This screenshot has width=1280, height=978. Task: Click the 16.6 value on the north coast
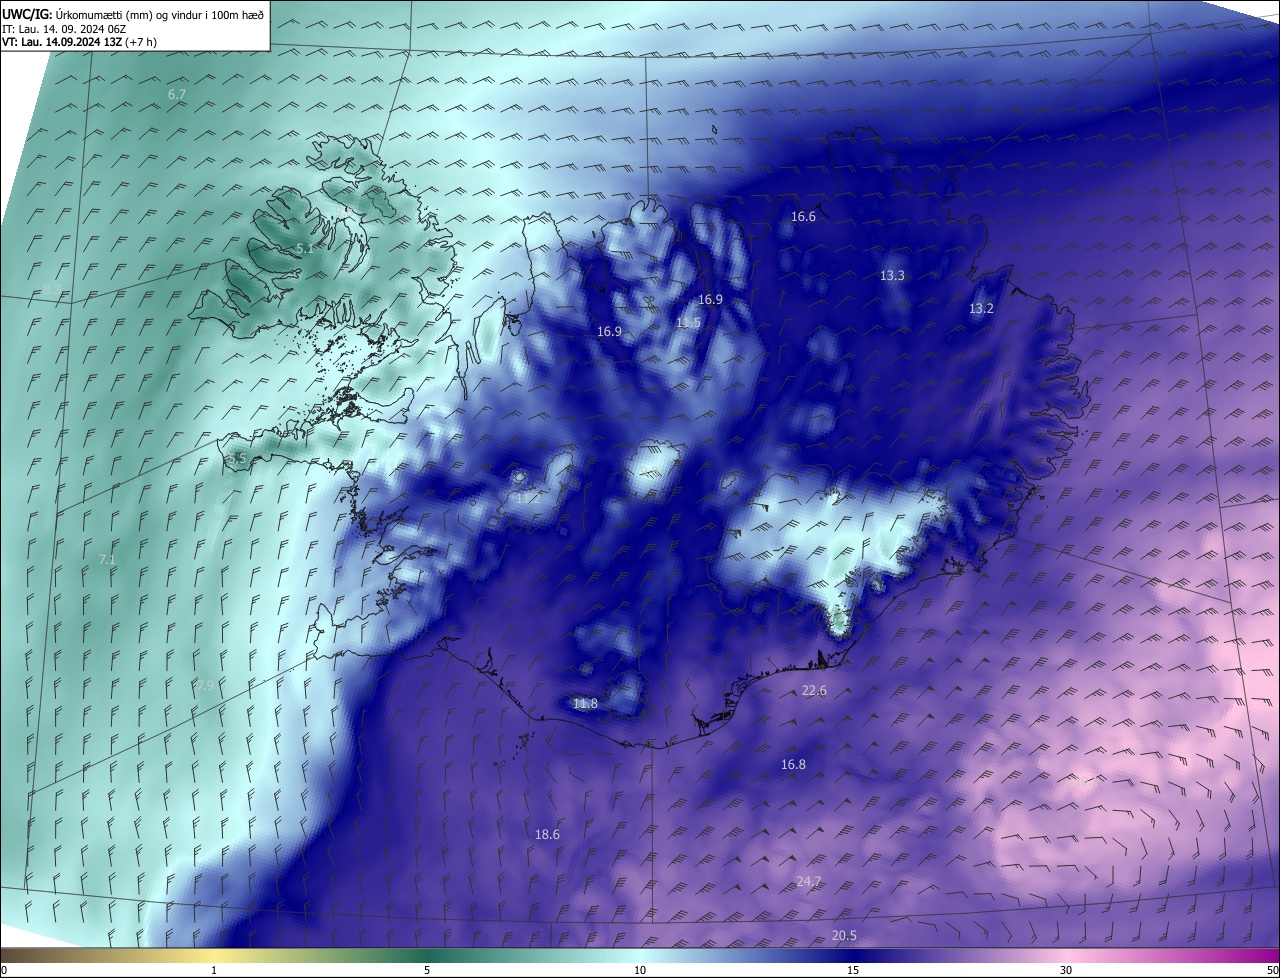tap(804, 216)
